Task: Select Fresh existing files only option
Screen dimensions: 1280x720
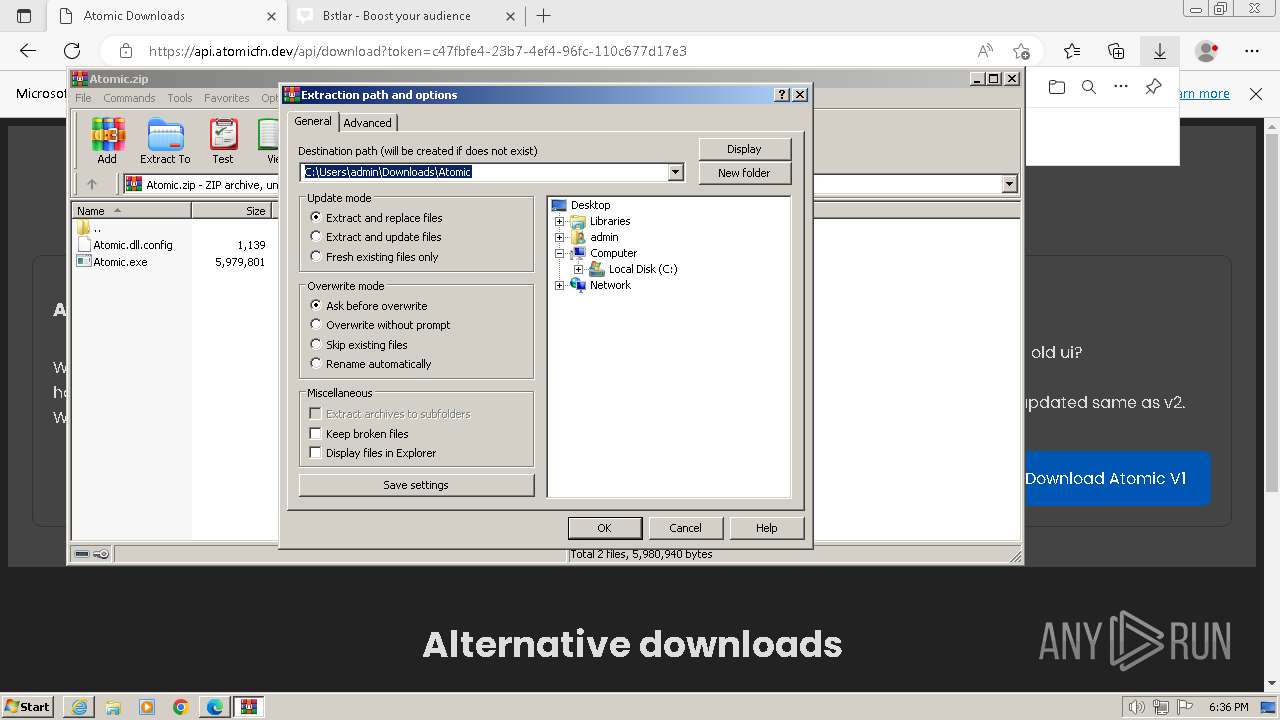Action: click(x=374, y=257)
